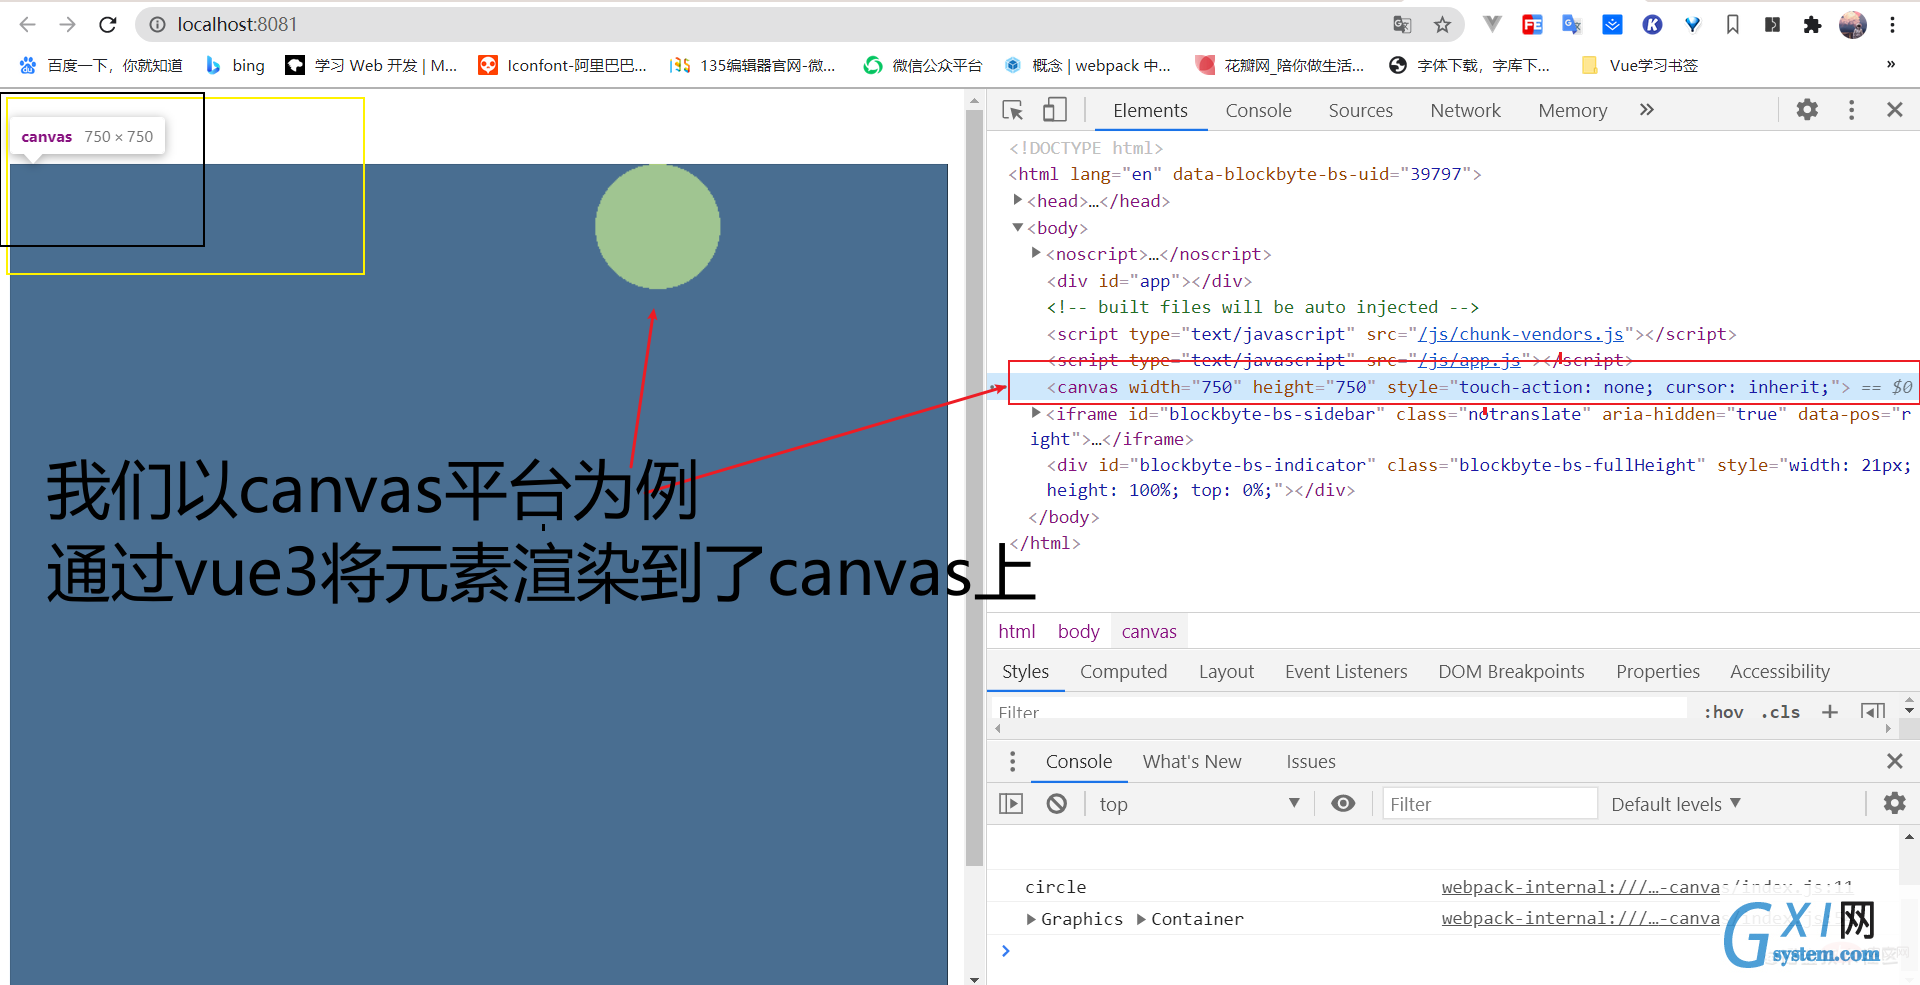Open the Vue devtools extension icon
The image size is (1920, 985).
pos(1492,24)
